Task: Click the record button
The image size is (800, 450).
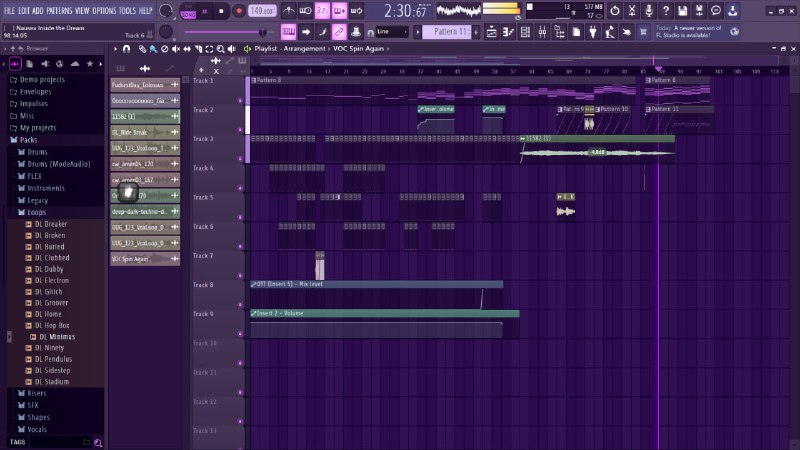Action: [x=238, y=11]
